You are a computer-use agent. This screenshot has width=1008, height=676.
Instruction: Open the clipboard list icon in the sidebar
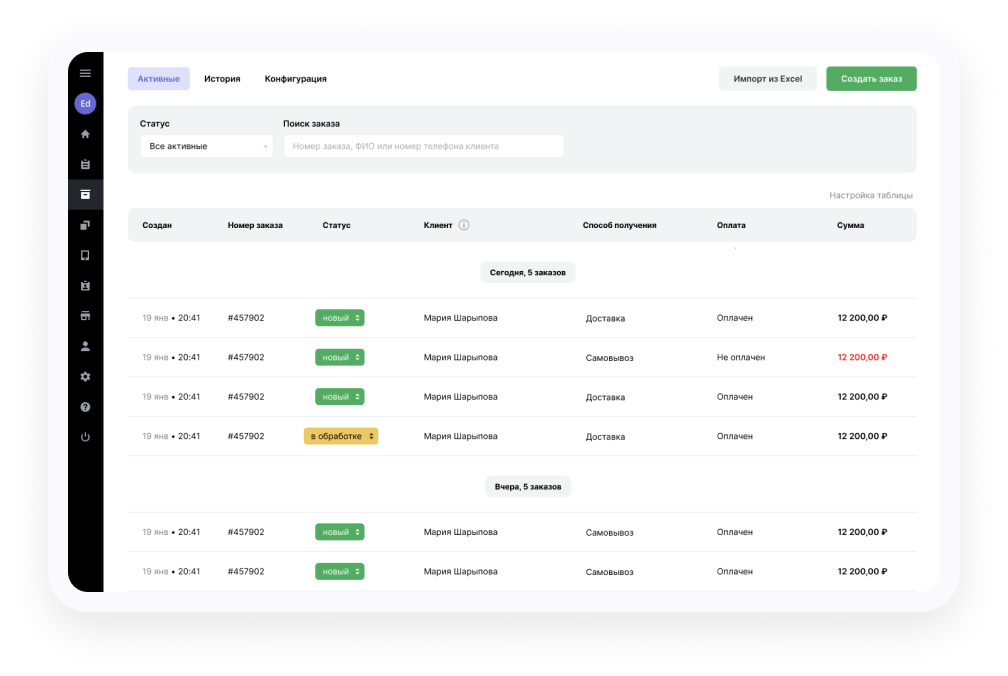[x=85, y=165]
